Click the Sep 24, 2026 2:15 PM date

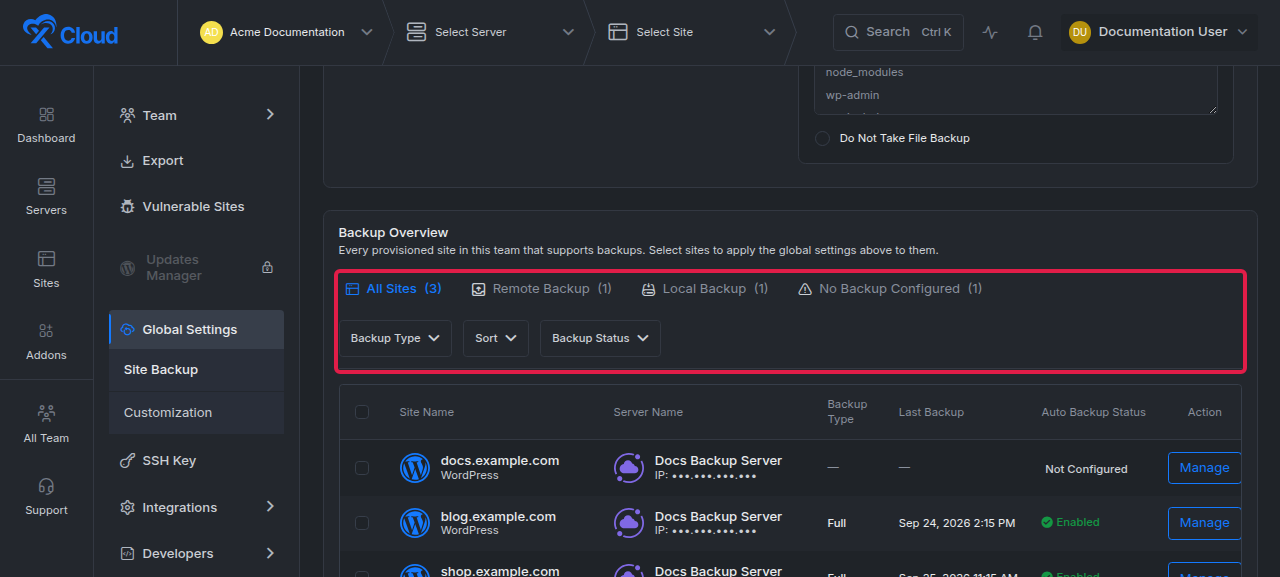[957, 523]
